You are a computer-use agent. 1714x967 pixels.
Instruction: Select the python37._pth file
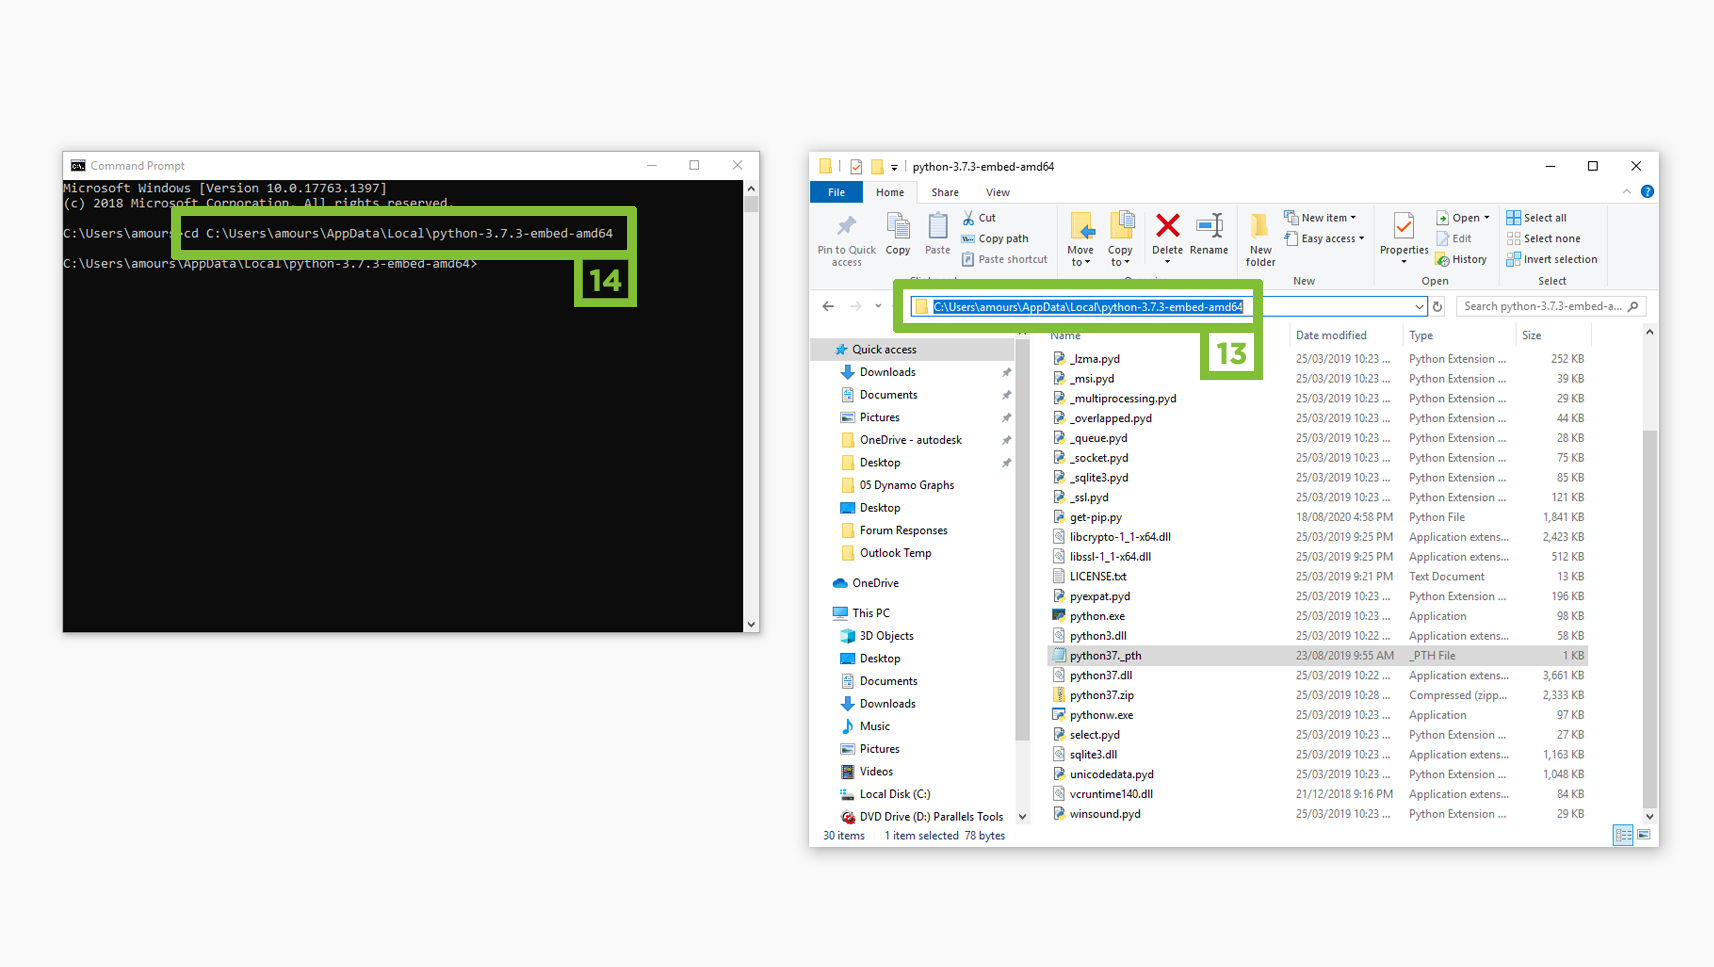point(1104,655)
